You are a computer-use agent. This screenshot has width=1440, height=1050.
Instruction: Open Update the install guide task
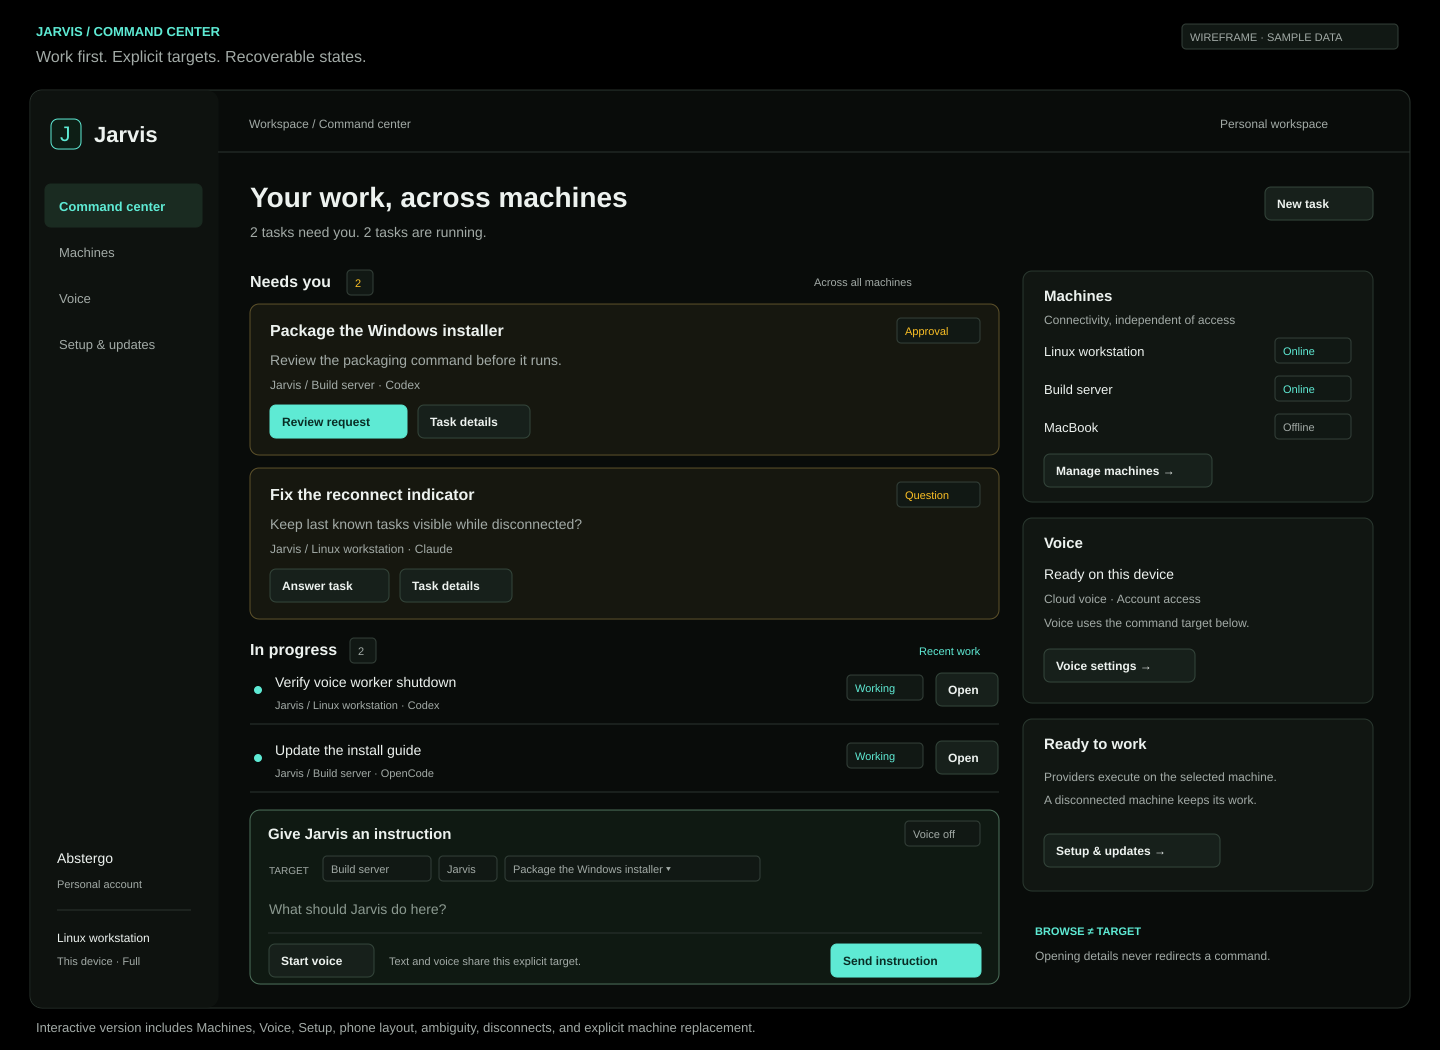click(966, 757)
